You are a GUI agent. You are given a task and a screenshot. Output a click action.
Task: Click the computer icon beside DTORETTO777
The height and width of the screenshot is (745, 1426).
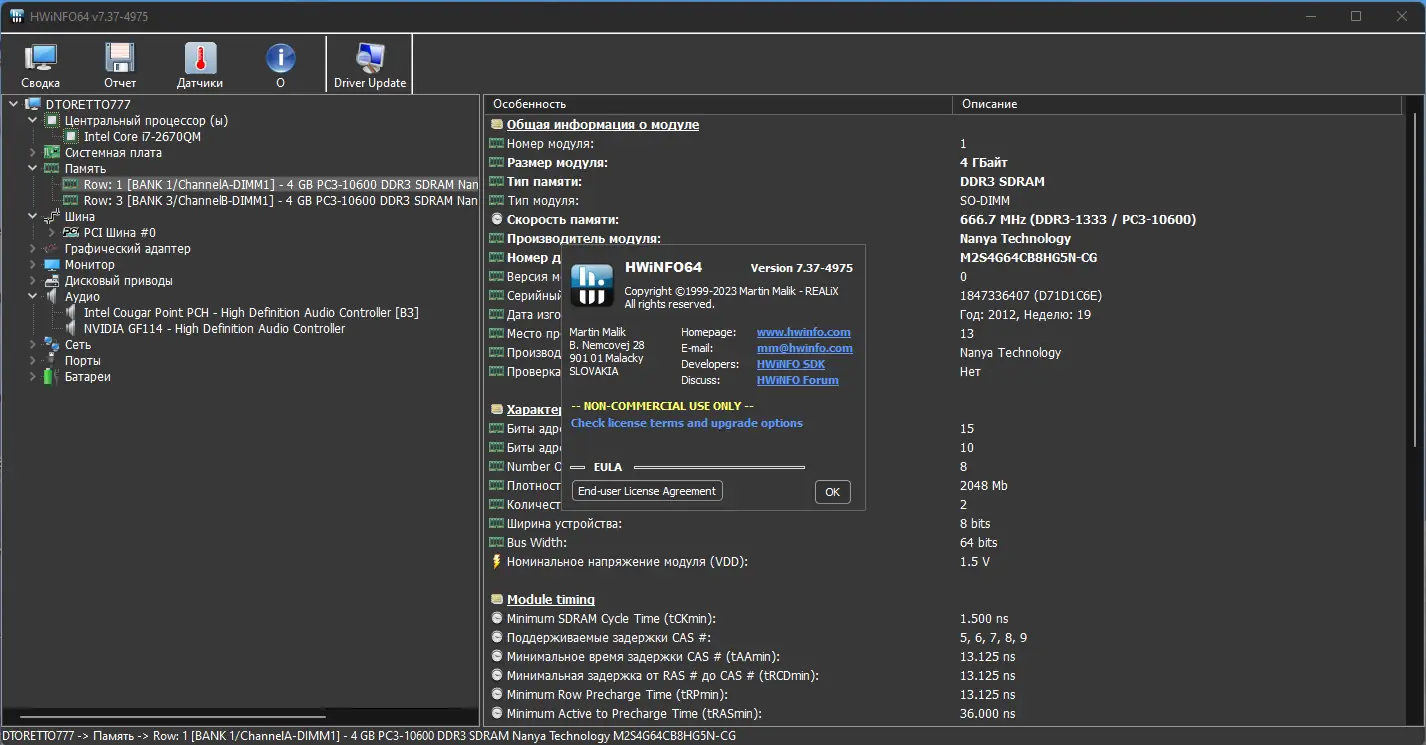pos(33,104)
